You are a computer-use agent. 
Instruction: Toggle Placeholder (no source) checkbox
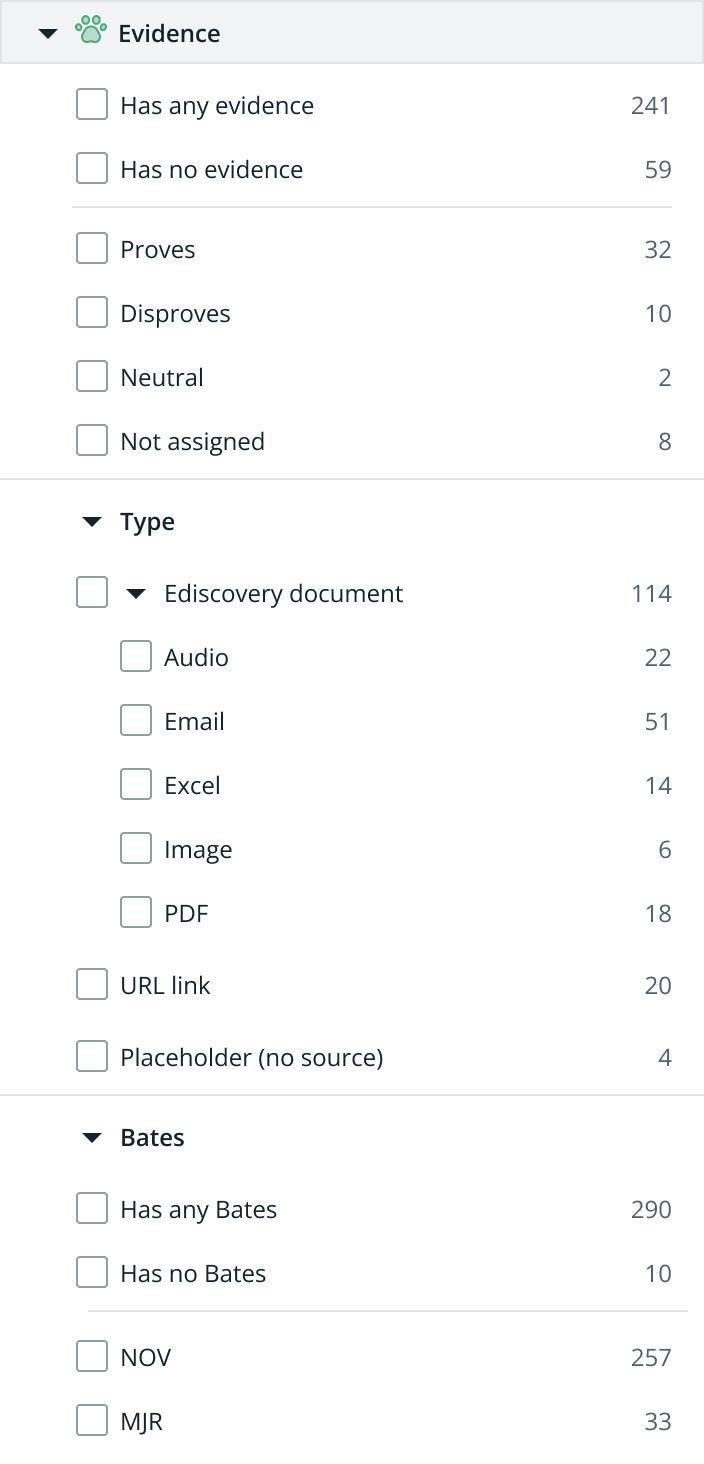point(92,1057)
